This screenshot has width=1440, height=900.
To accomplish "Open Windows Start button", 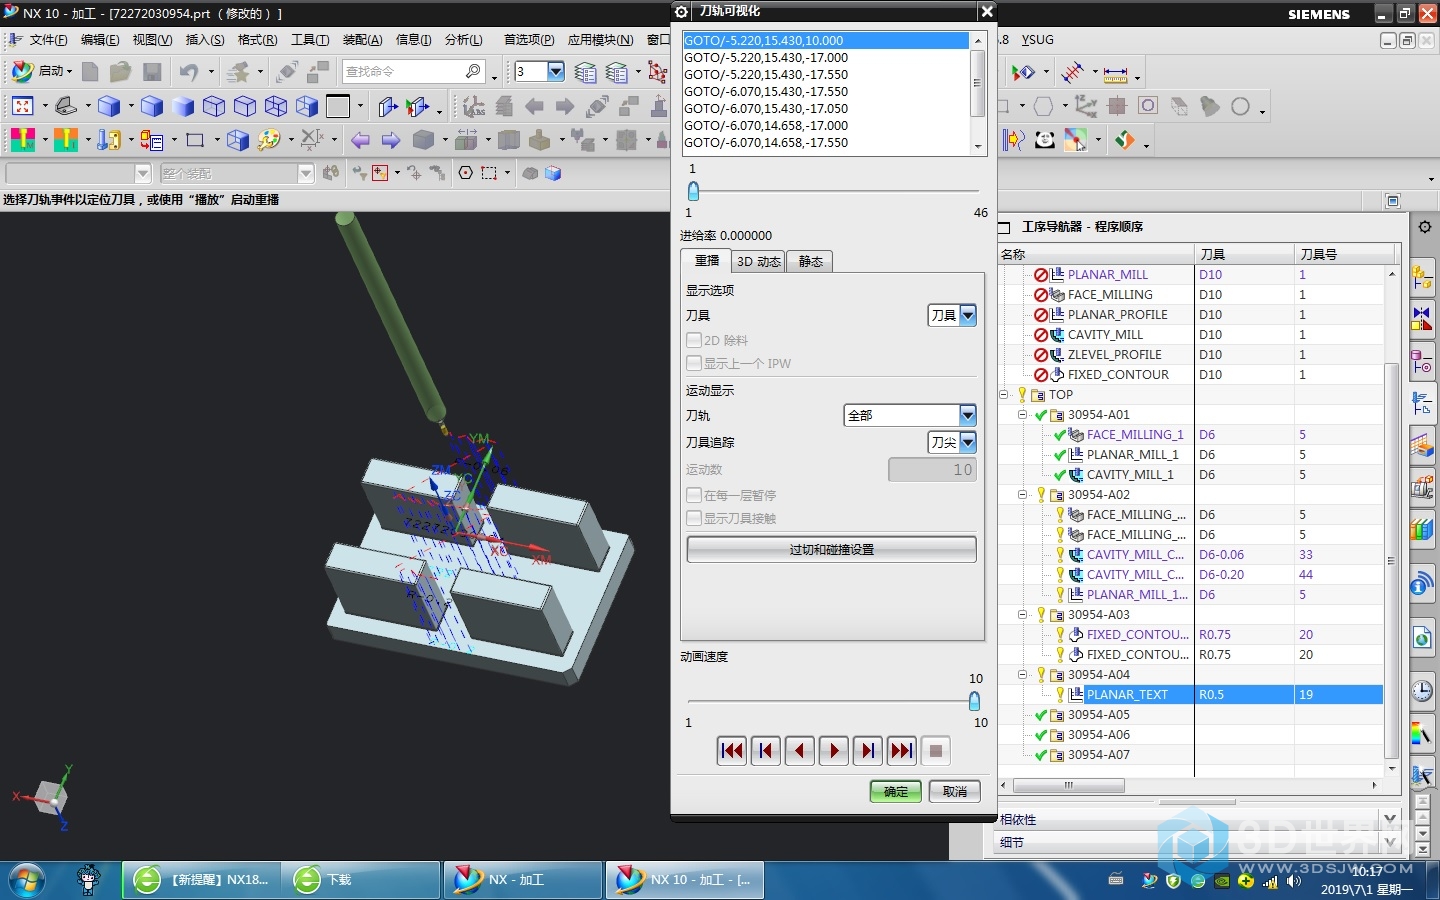I will 27,880.
